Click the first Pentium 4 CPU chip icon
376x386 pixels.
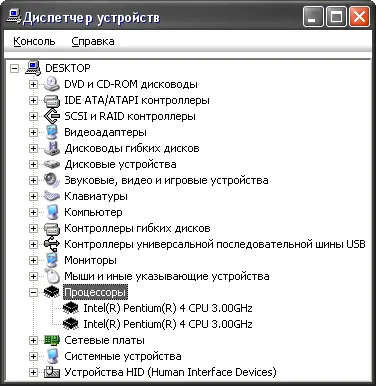(71, 308)
